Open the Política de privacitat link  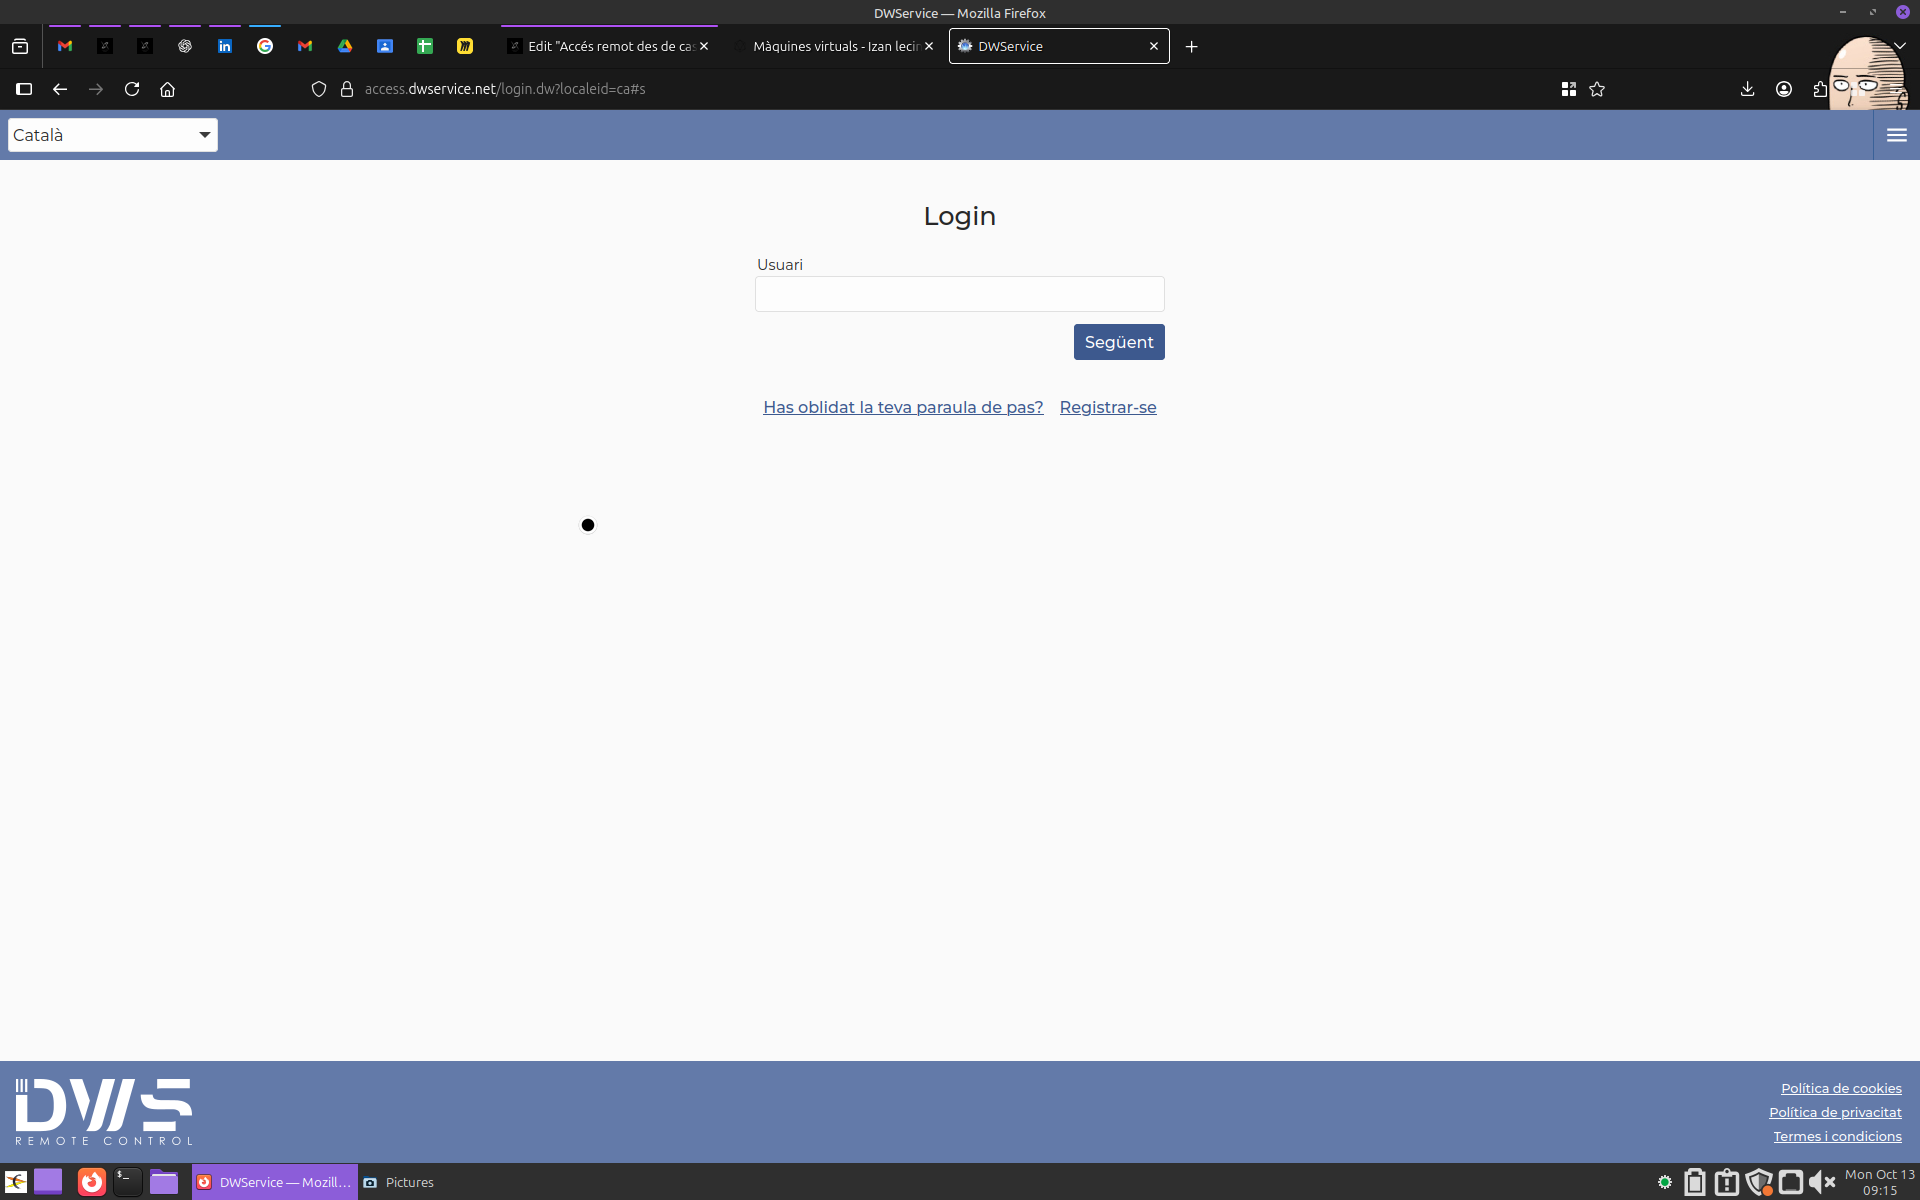(x=1835, y=1112)
